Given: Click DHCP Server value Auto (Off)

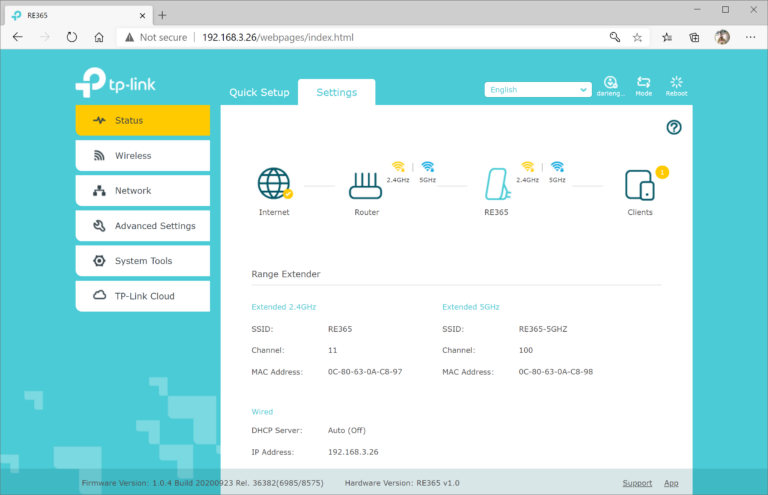Looking at the screenshot, I should click(347, 430).
